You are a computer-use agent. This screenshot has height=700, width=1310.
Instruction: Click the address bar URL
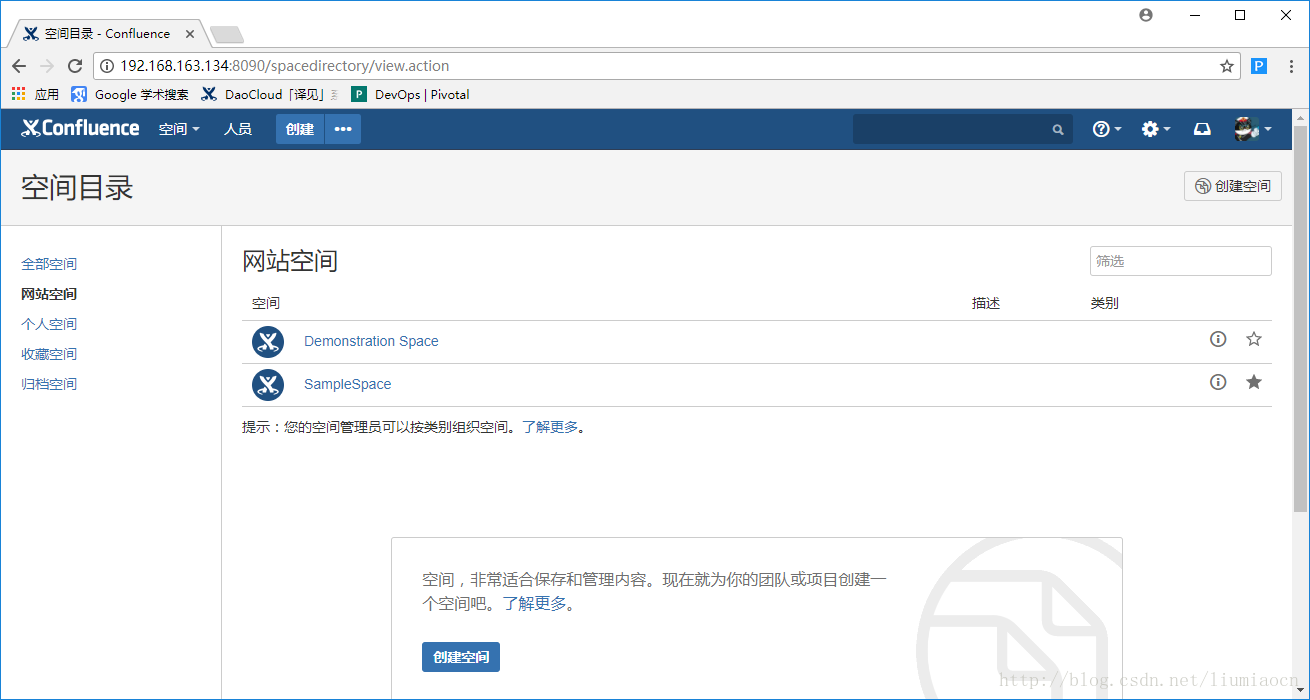[x=285, y=66]
